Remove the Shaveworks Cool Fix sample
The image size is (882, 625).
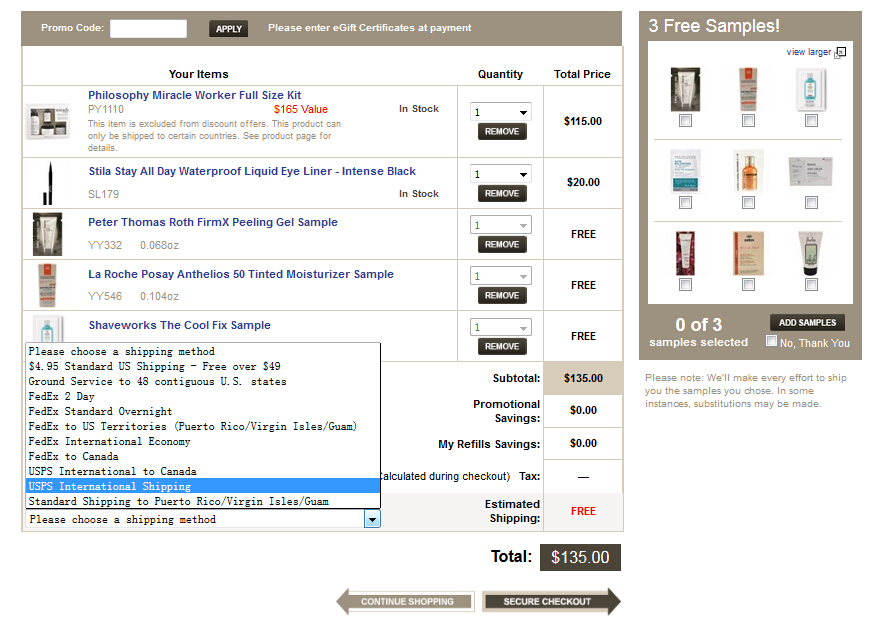coord(502,347)
